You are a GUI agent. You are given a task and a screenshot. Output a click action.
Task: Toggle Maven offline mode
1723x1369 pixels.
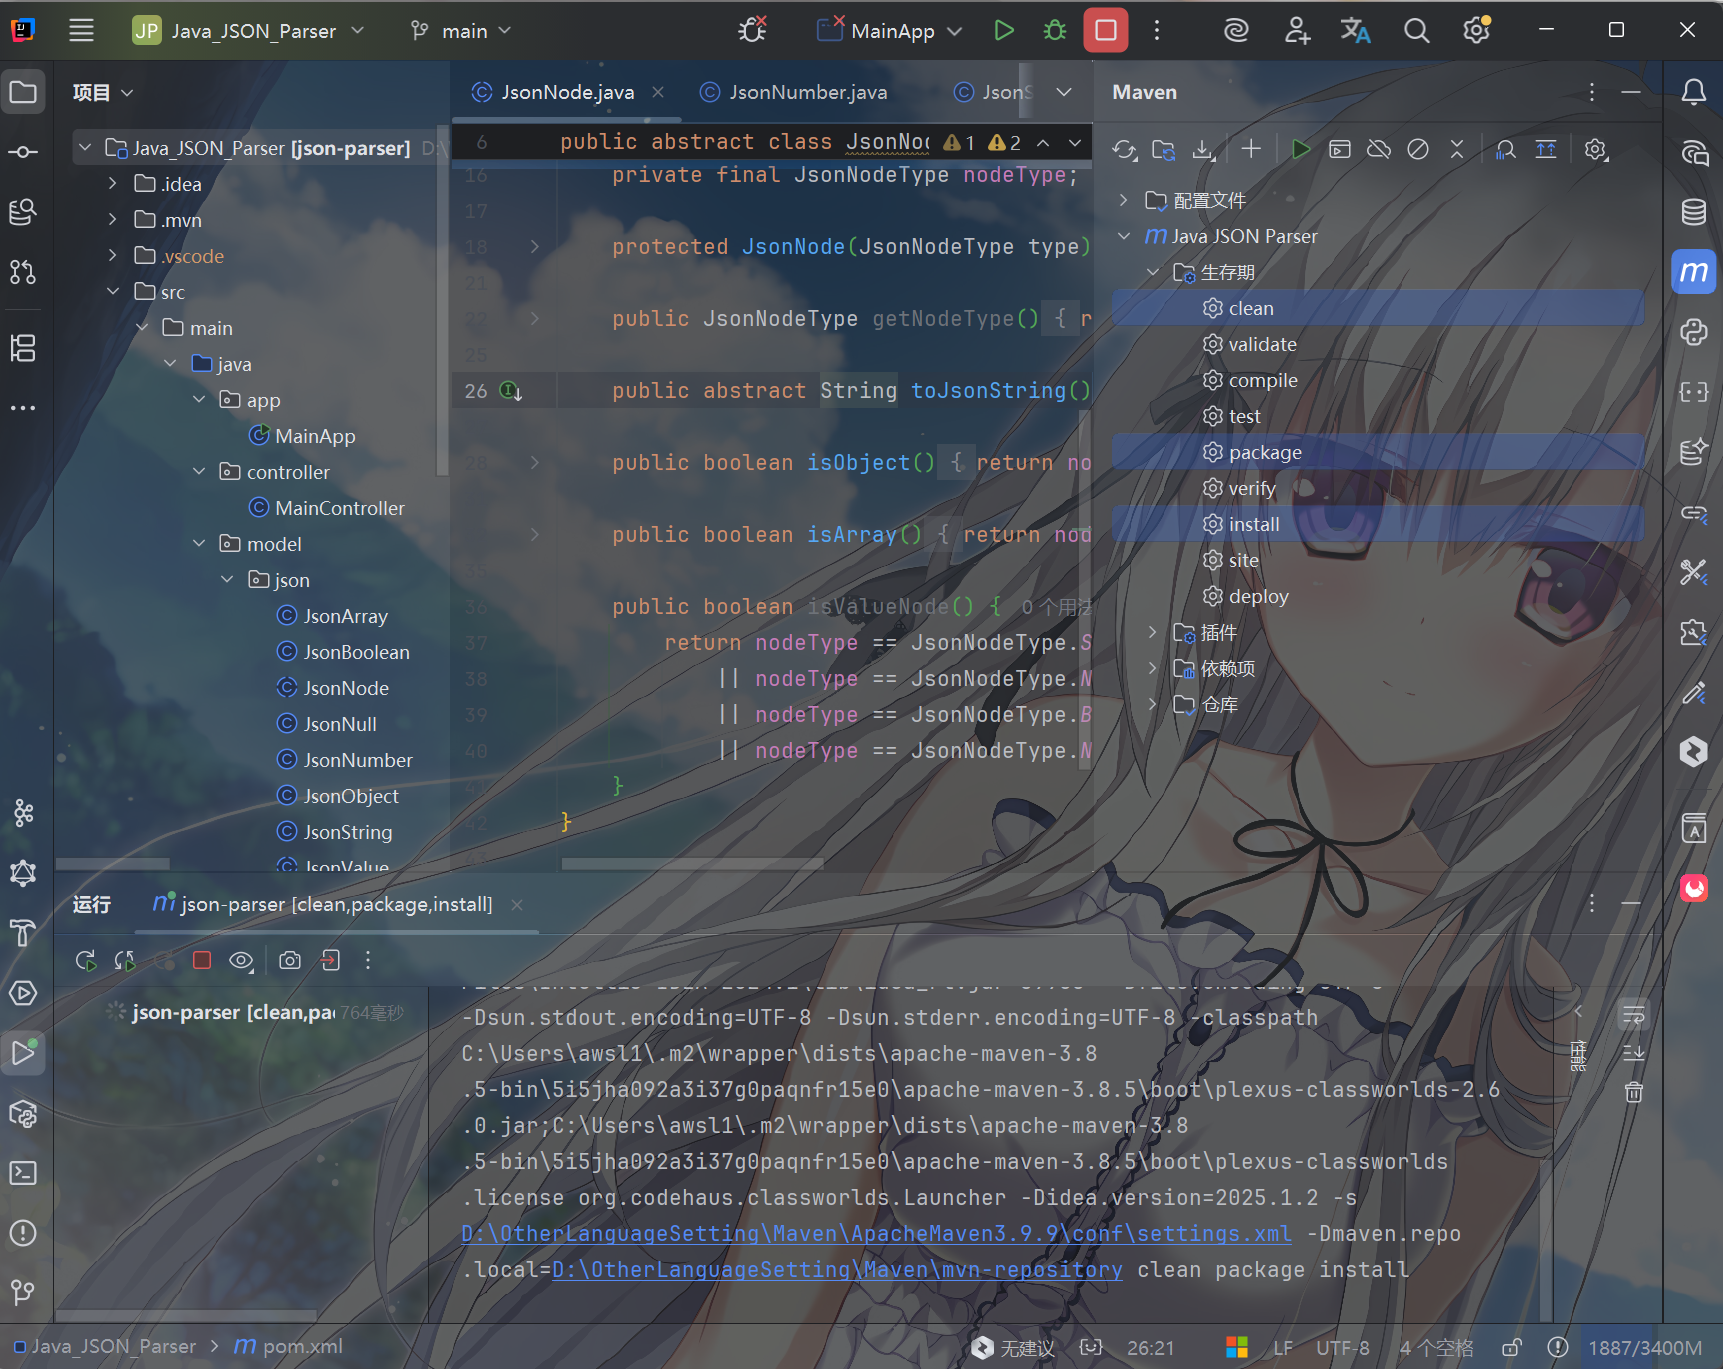[x=1379, y=149]
